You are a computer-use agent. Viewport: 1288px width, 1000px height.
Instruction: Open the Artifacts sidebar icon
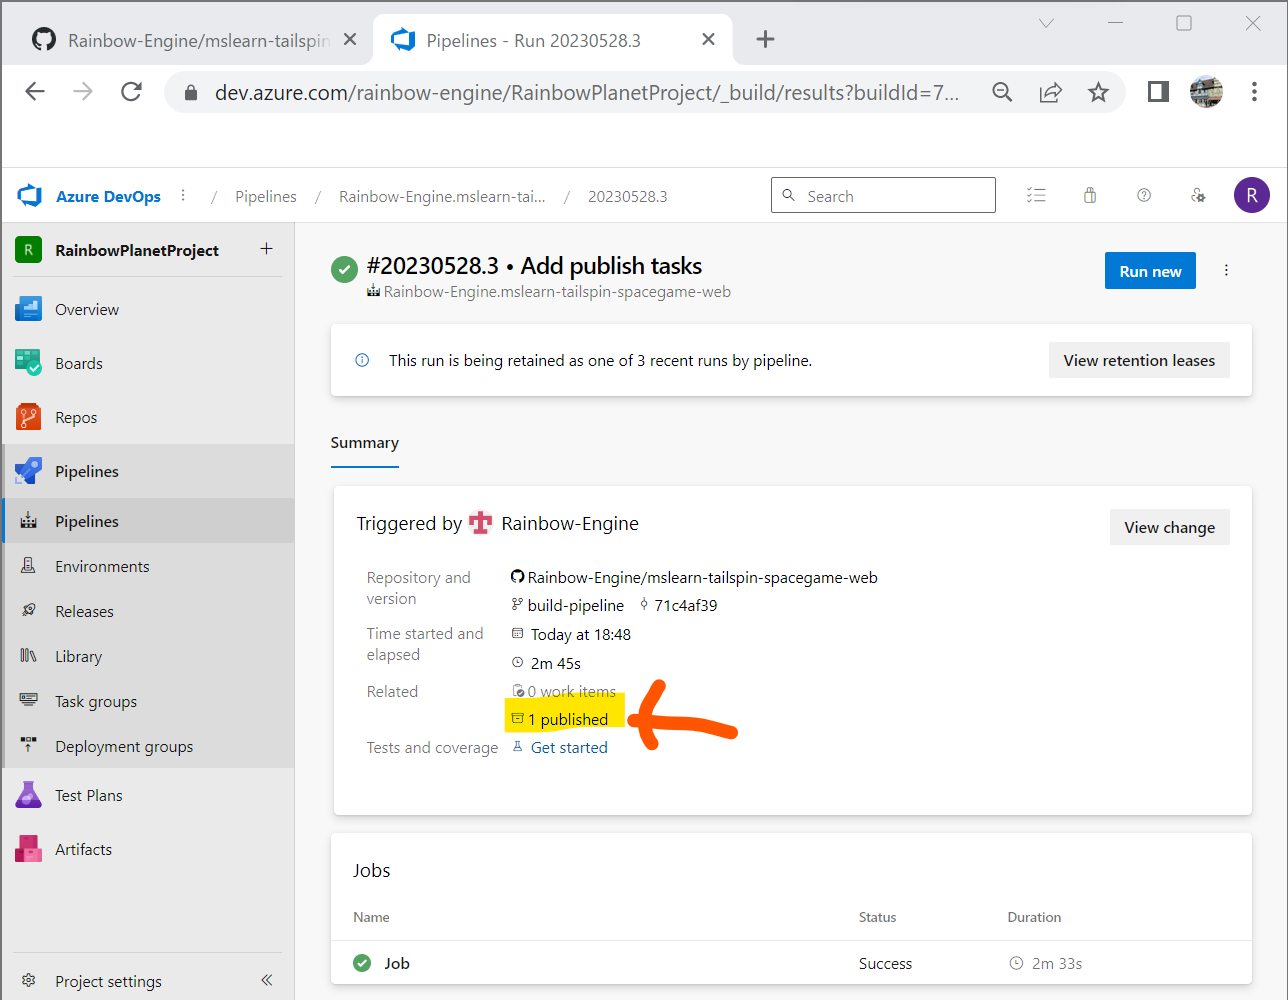click(28, 849)
